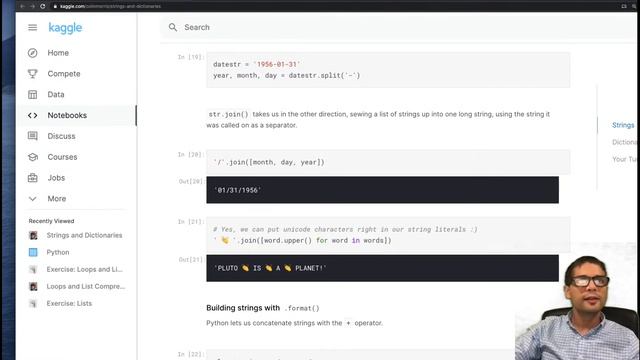Click the Discuss chat icon
640x360 pixels.
[x=33, y=136]
